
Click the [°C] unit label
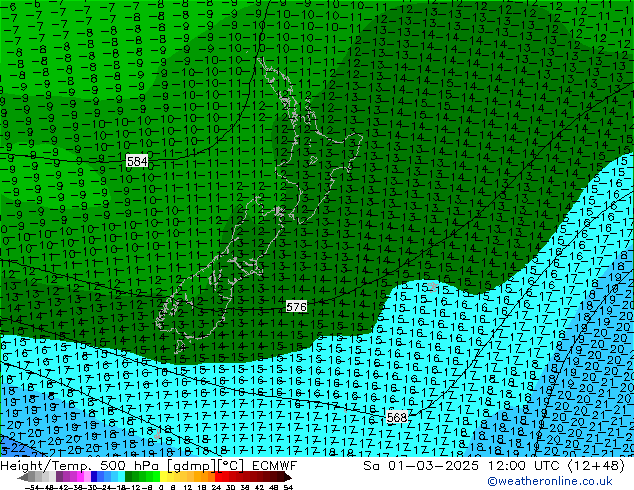tap(226, 467)
